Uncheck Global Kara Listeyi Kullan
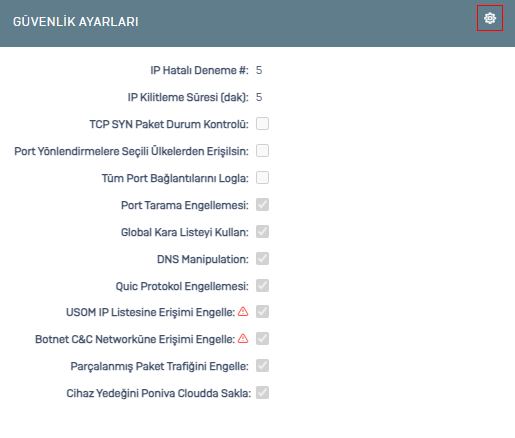The image size is (515, 438). click(262, 232)
